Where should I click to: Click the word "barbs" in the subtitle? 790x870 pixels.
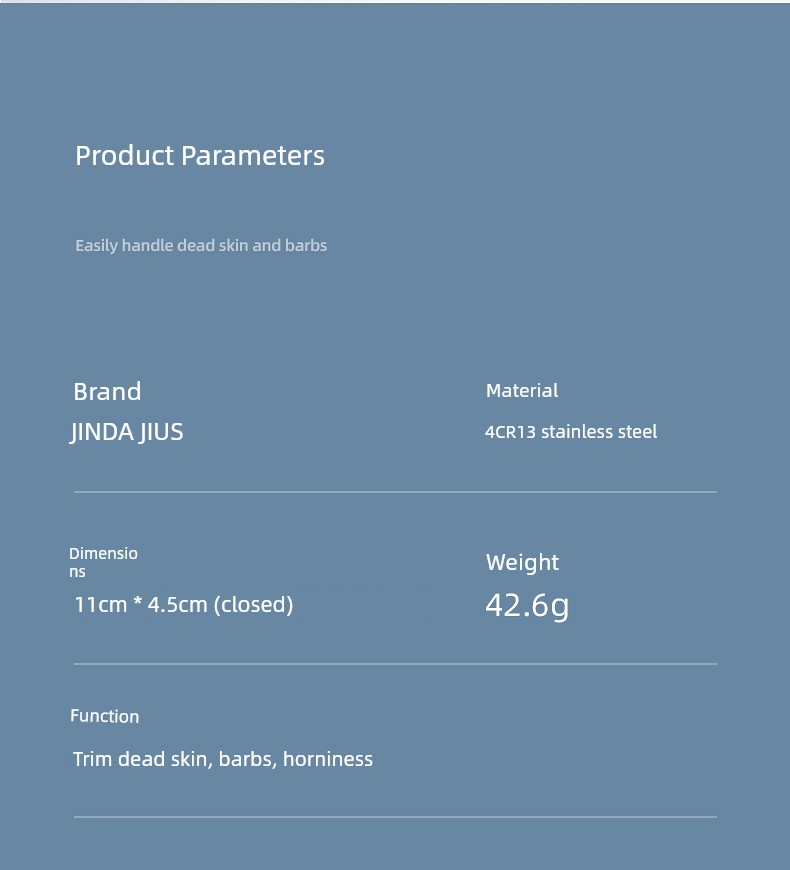[x=306, y=245]
